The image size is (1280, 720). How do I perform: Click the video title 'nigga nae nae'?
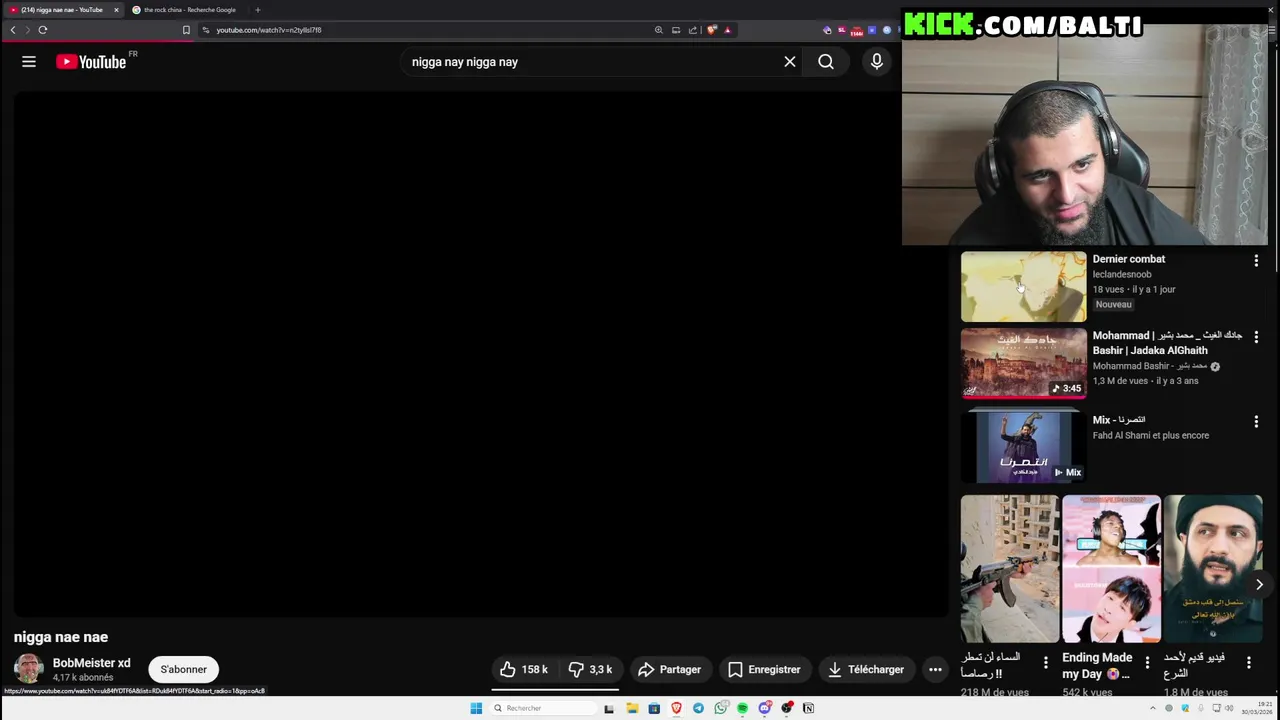(x=61, y=637)
